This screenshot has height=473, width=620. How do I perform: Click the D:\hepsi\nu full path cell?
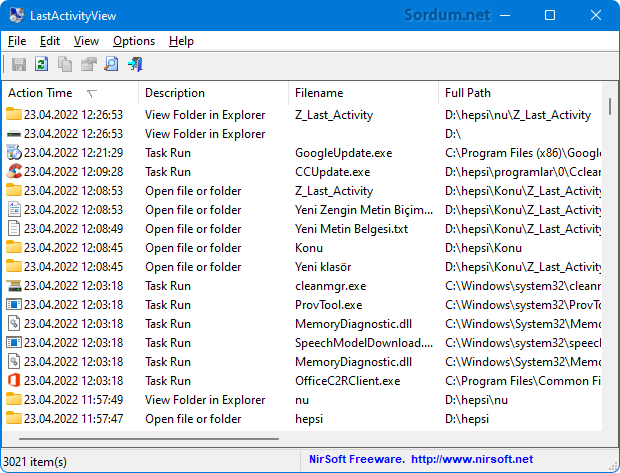point(476,399)
